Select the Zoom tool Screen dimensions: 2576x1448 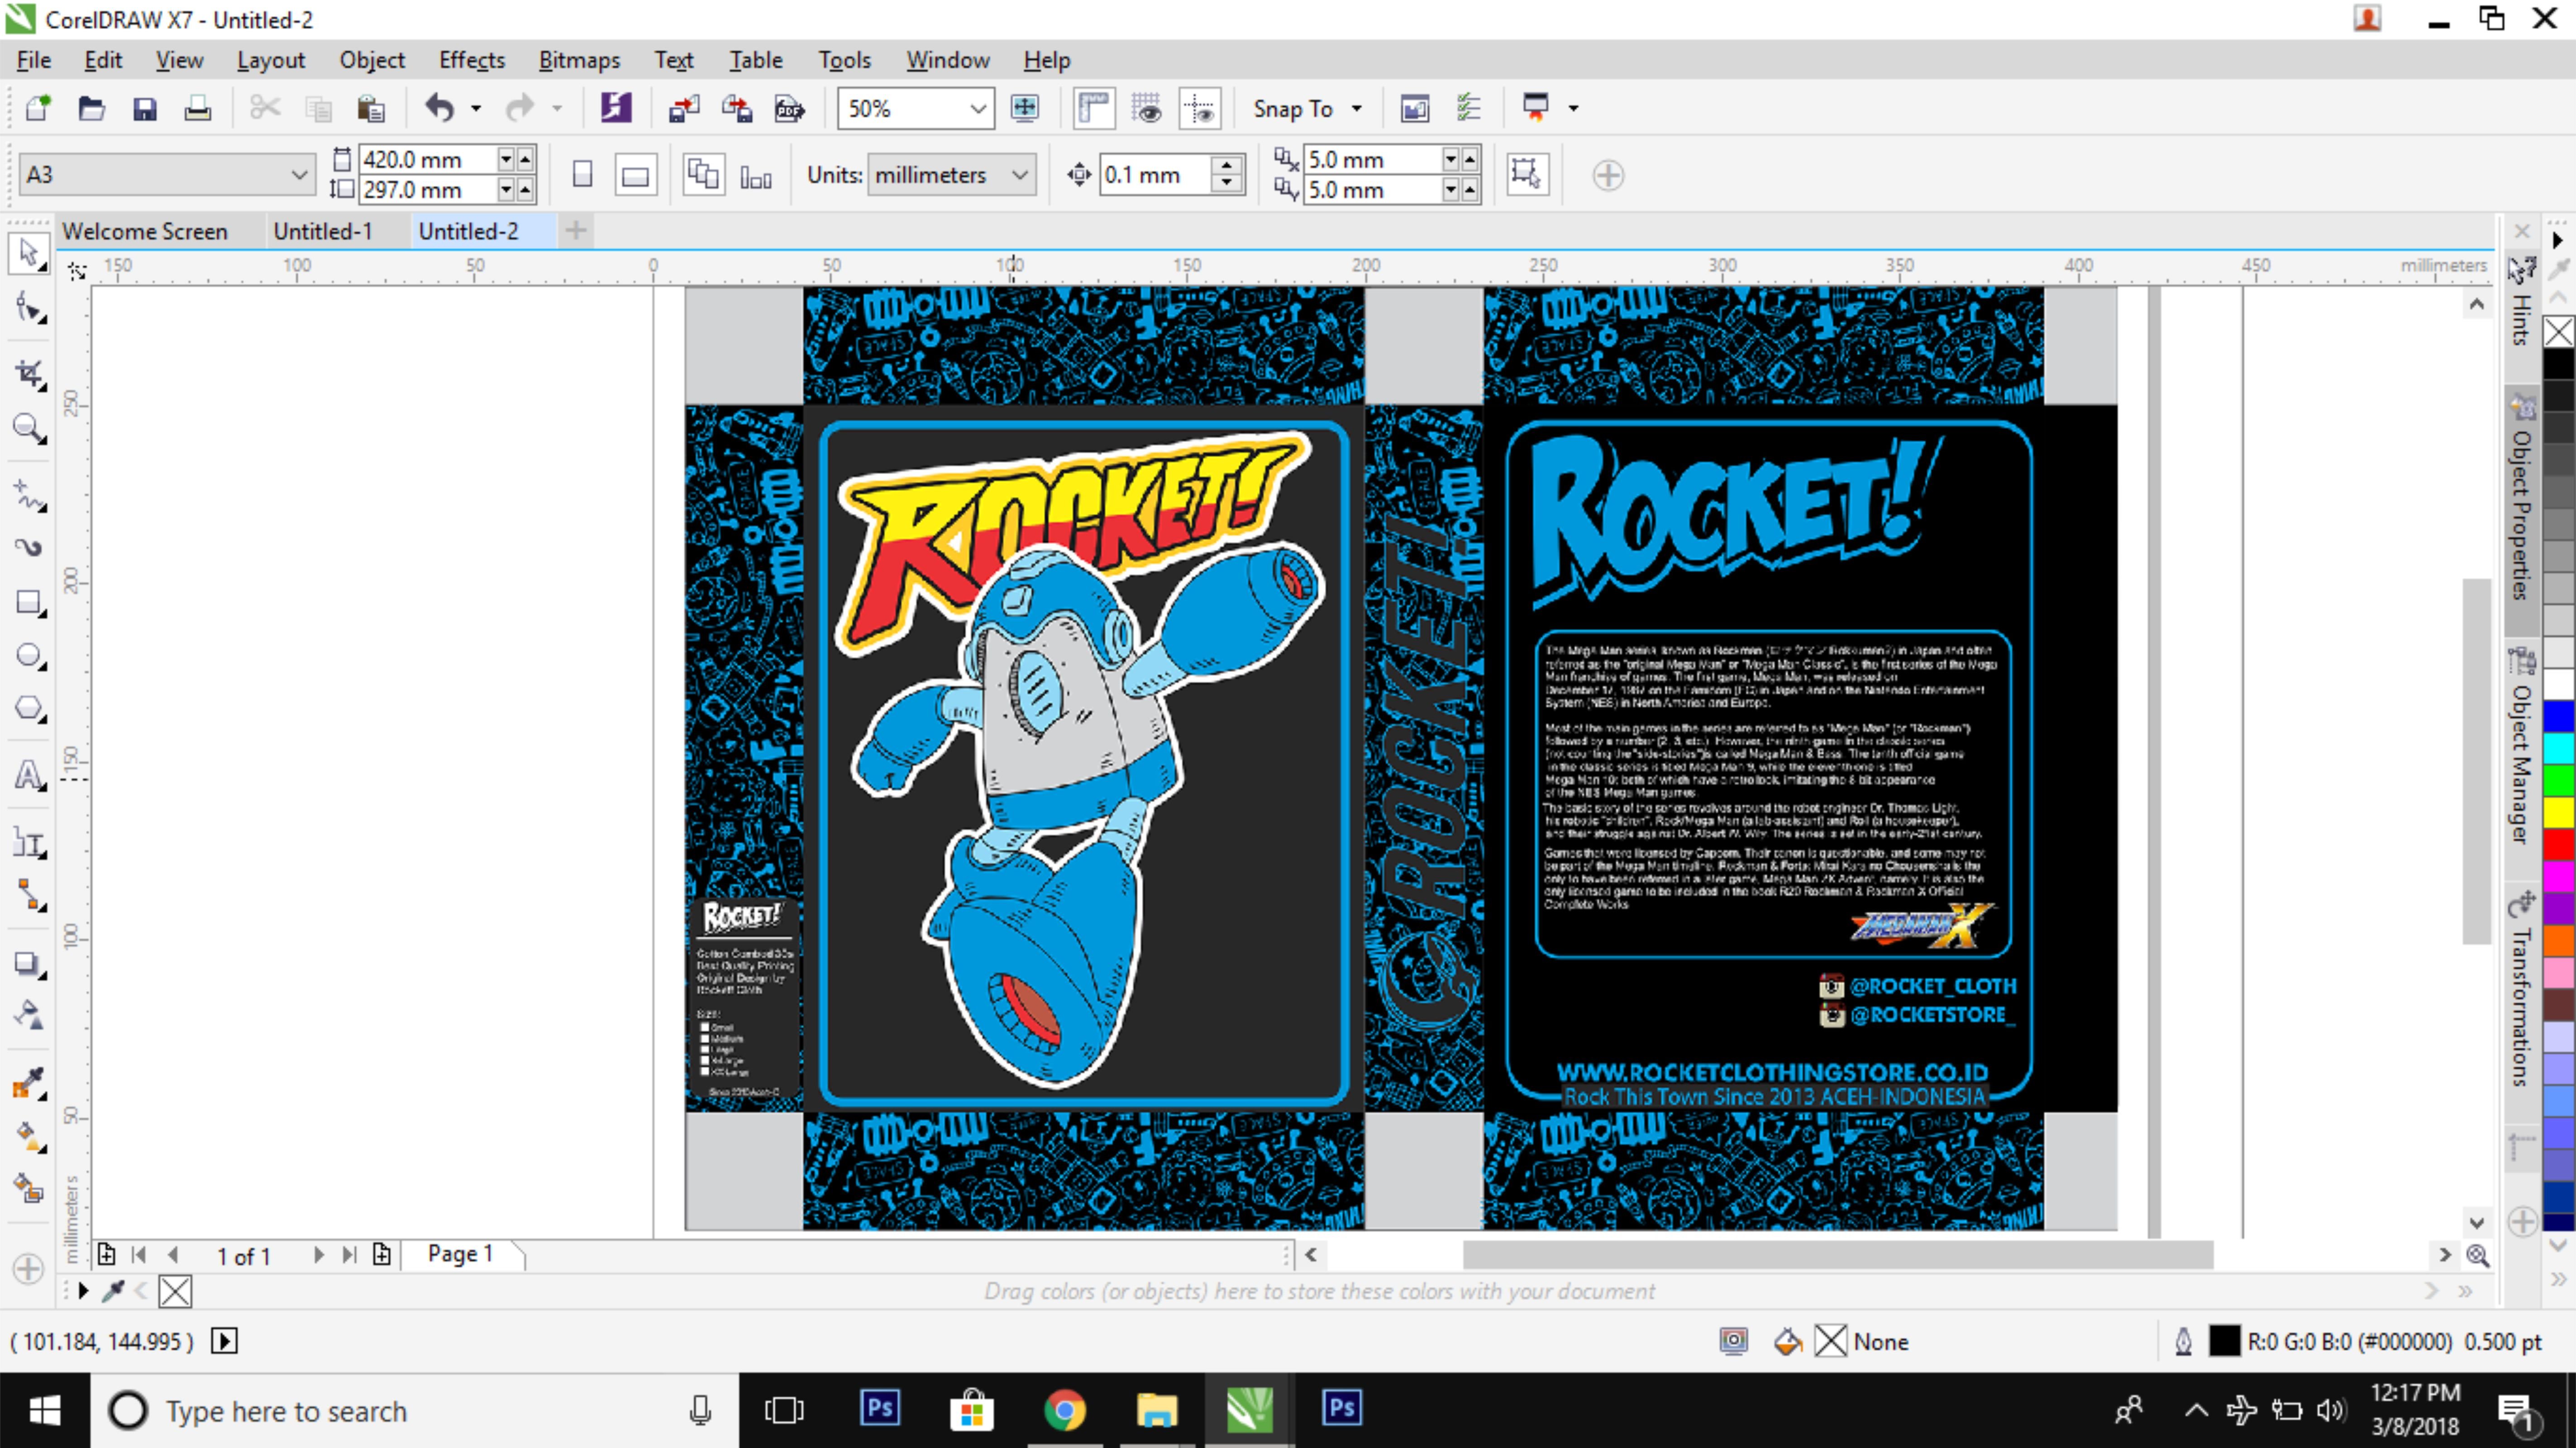[28, 430]
